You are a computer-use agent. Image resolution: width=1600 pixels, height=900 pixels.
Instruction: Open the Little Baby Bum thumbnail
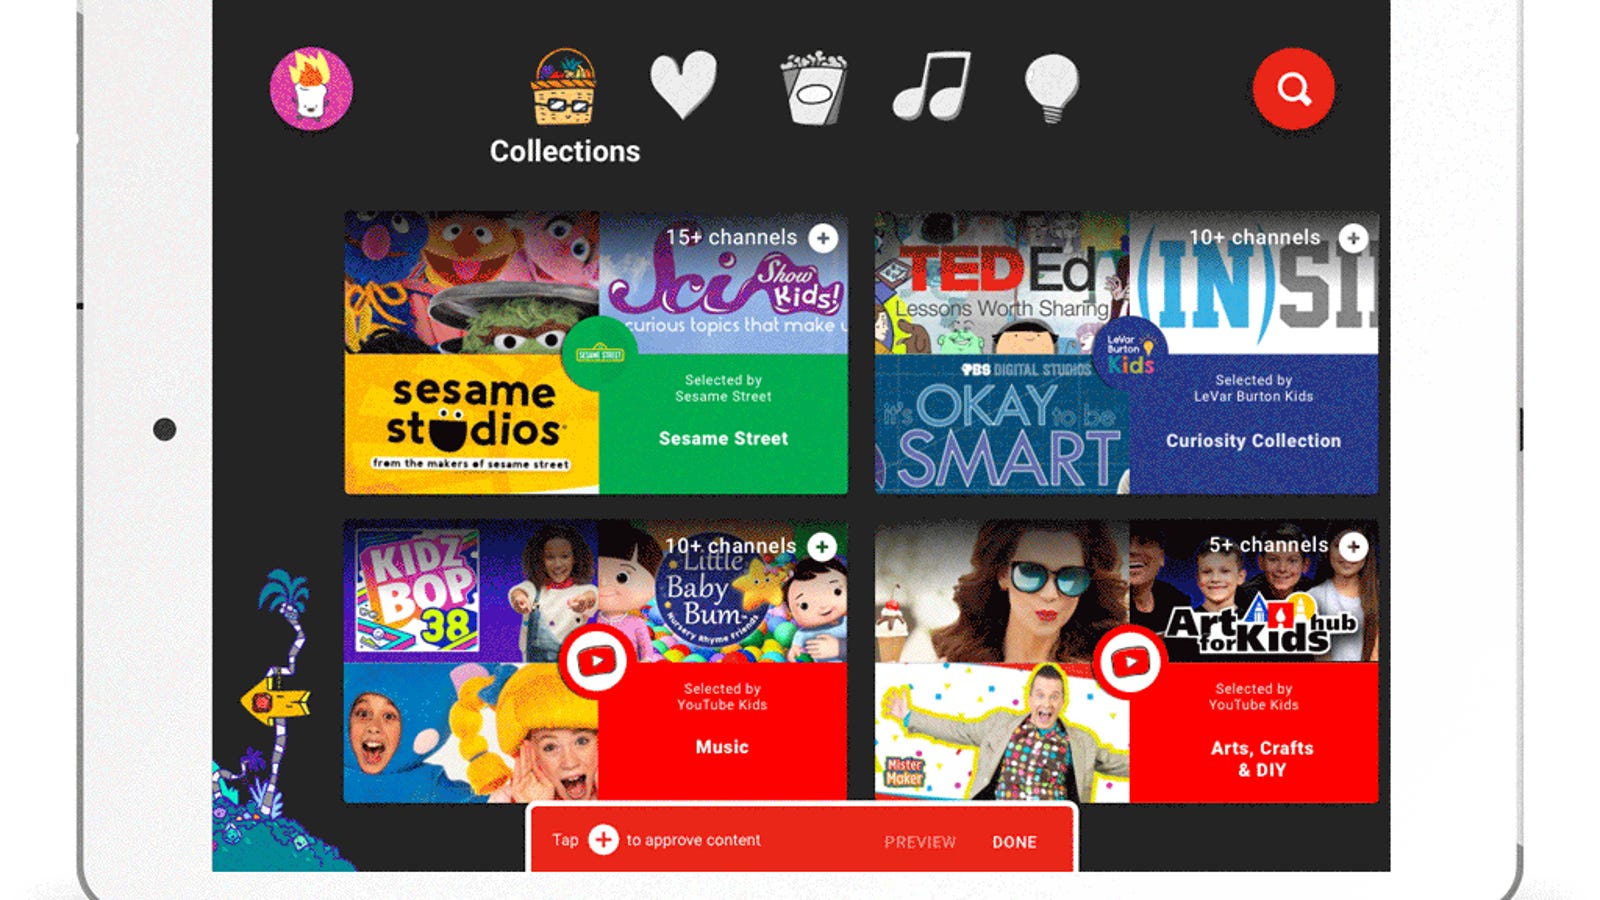point(722,591)
